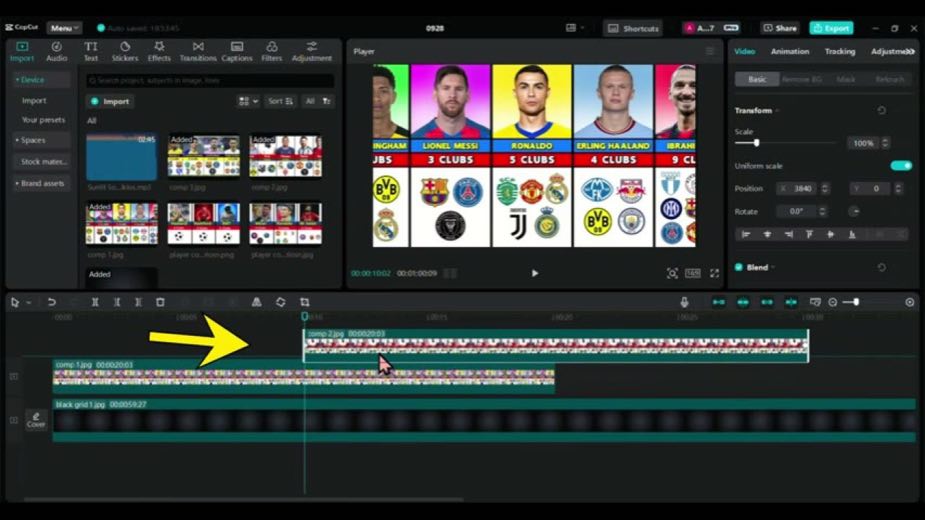Click the timeline zoom-to-fit circle icon at far right
The width and height of the screenshot is (925, 520).
click(910, 302)
